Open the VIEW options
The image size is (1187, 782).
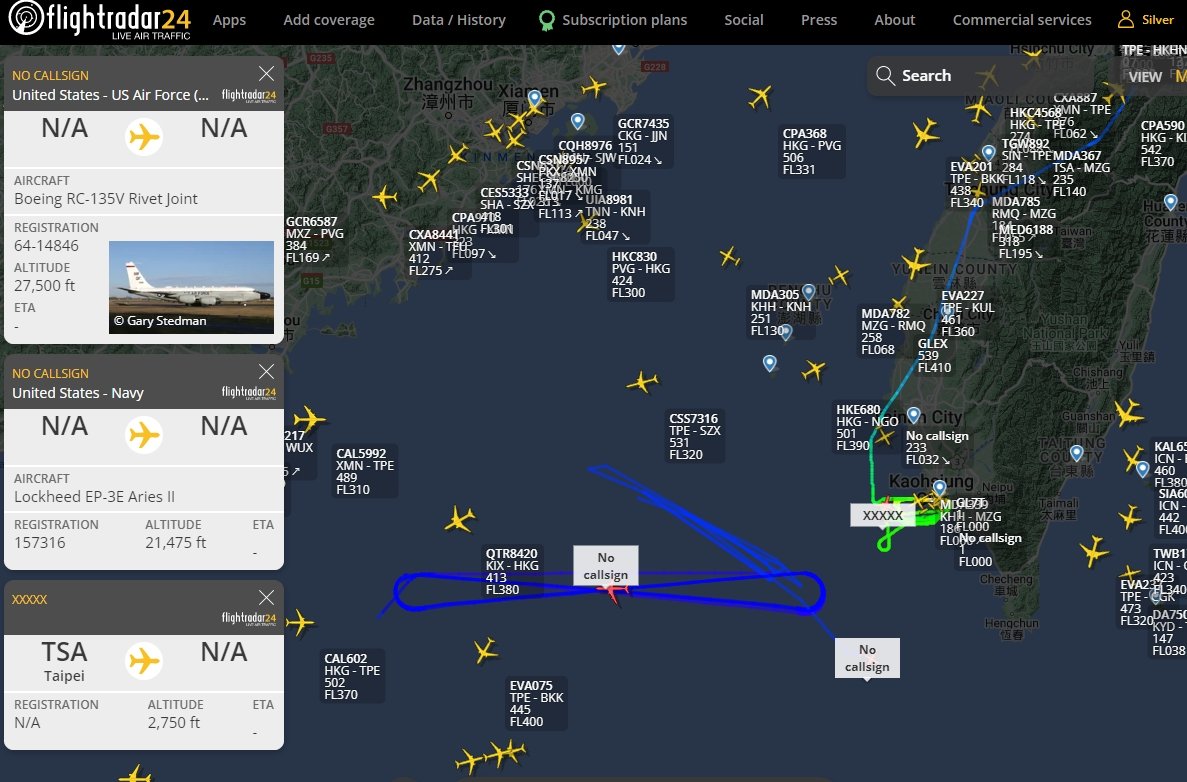(x=1145, y=77)
